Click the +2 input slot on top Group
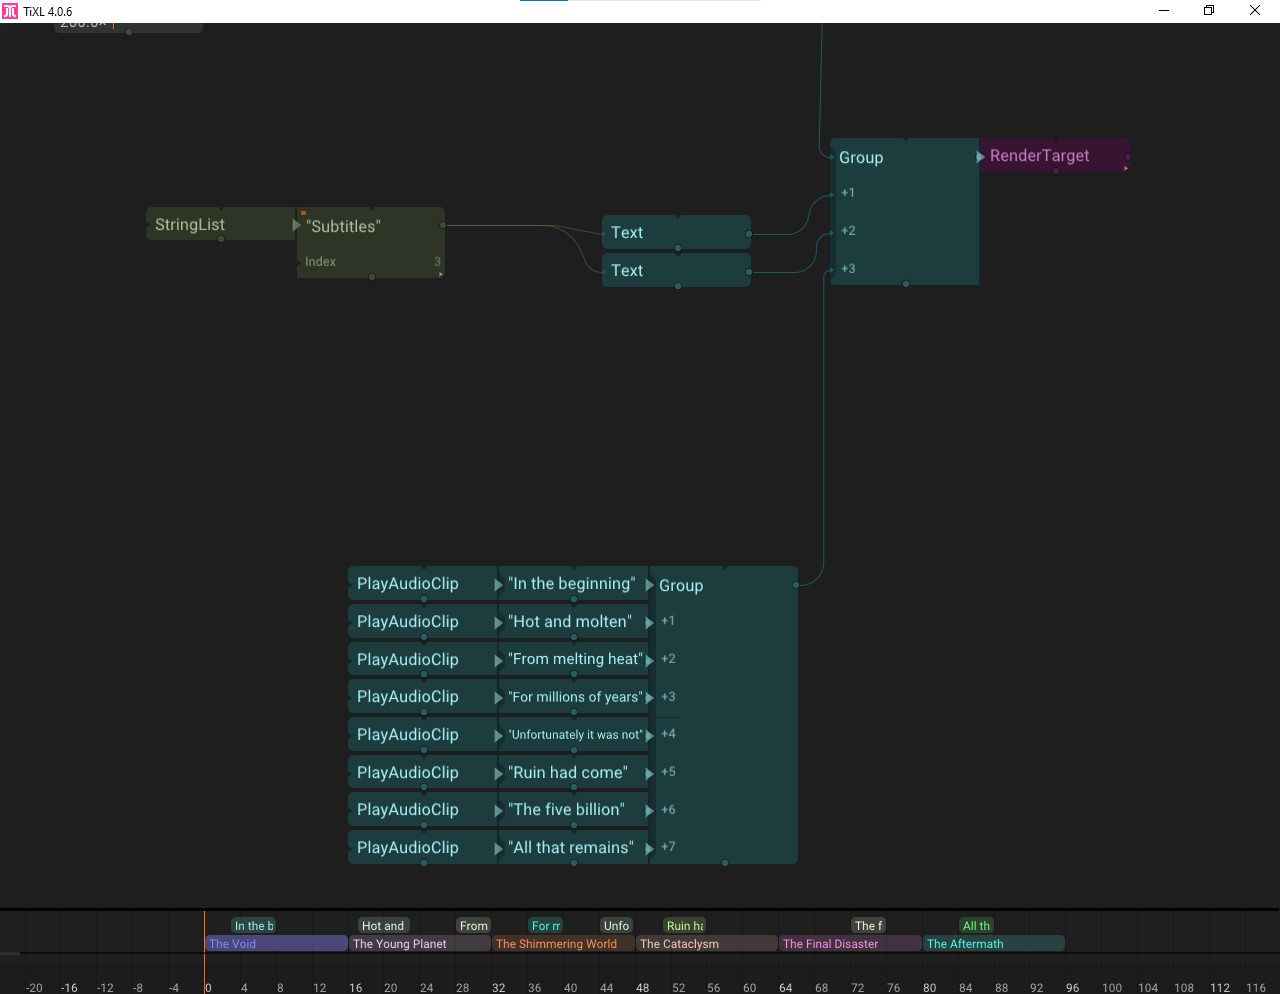 coord(847,231)
